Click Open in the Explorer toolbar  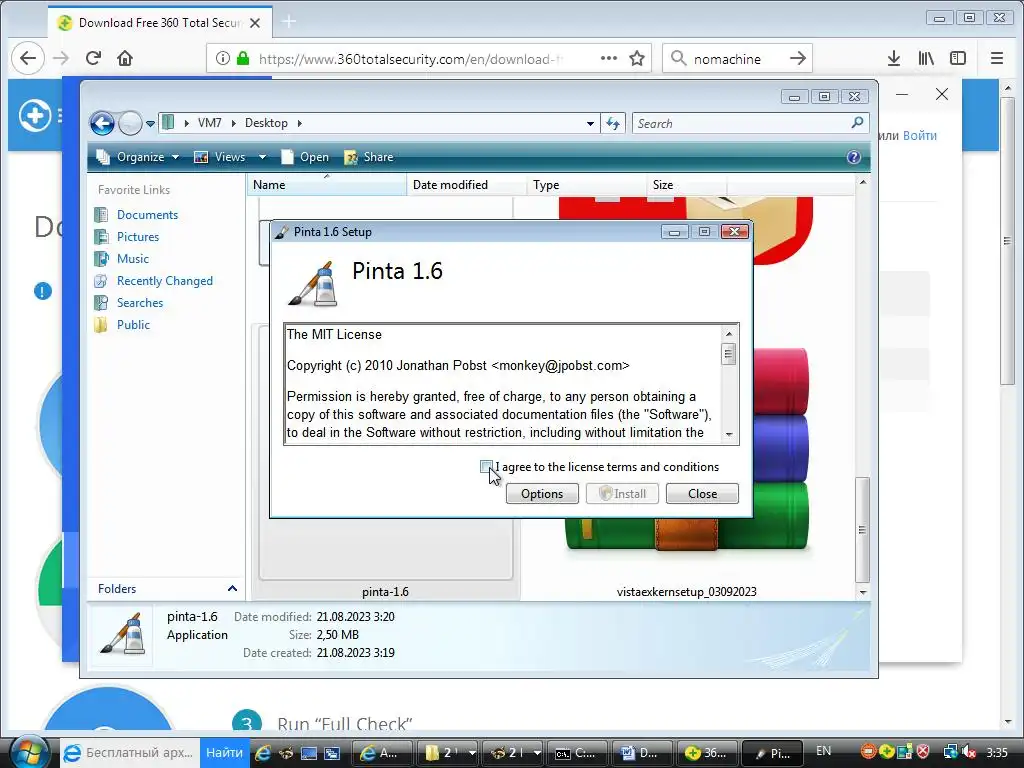(305, 157)
